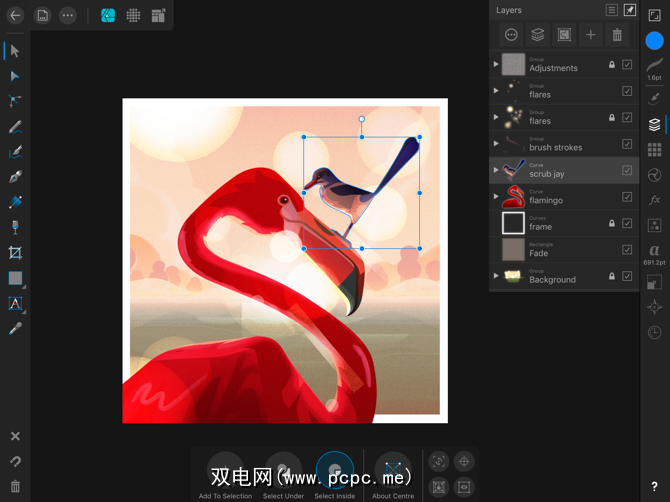The height and width of the screenshot is (502, 670).
Task: Hide the unlocked flares group
Action: pos(627,91)
